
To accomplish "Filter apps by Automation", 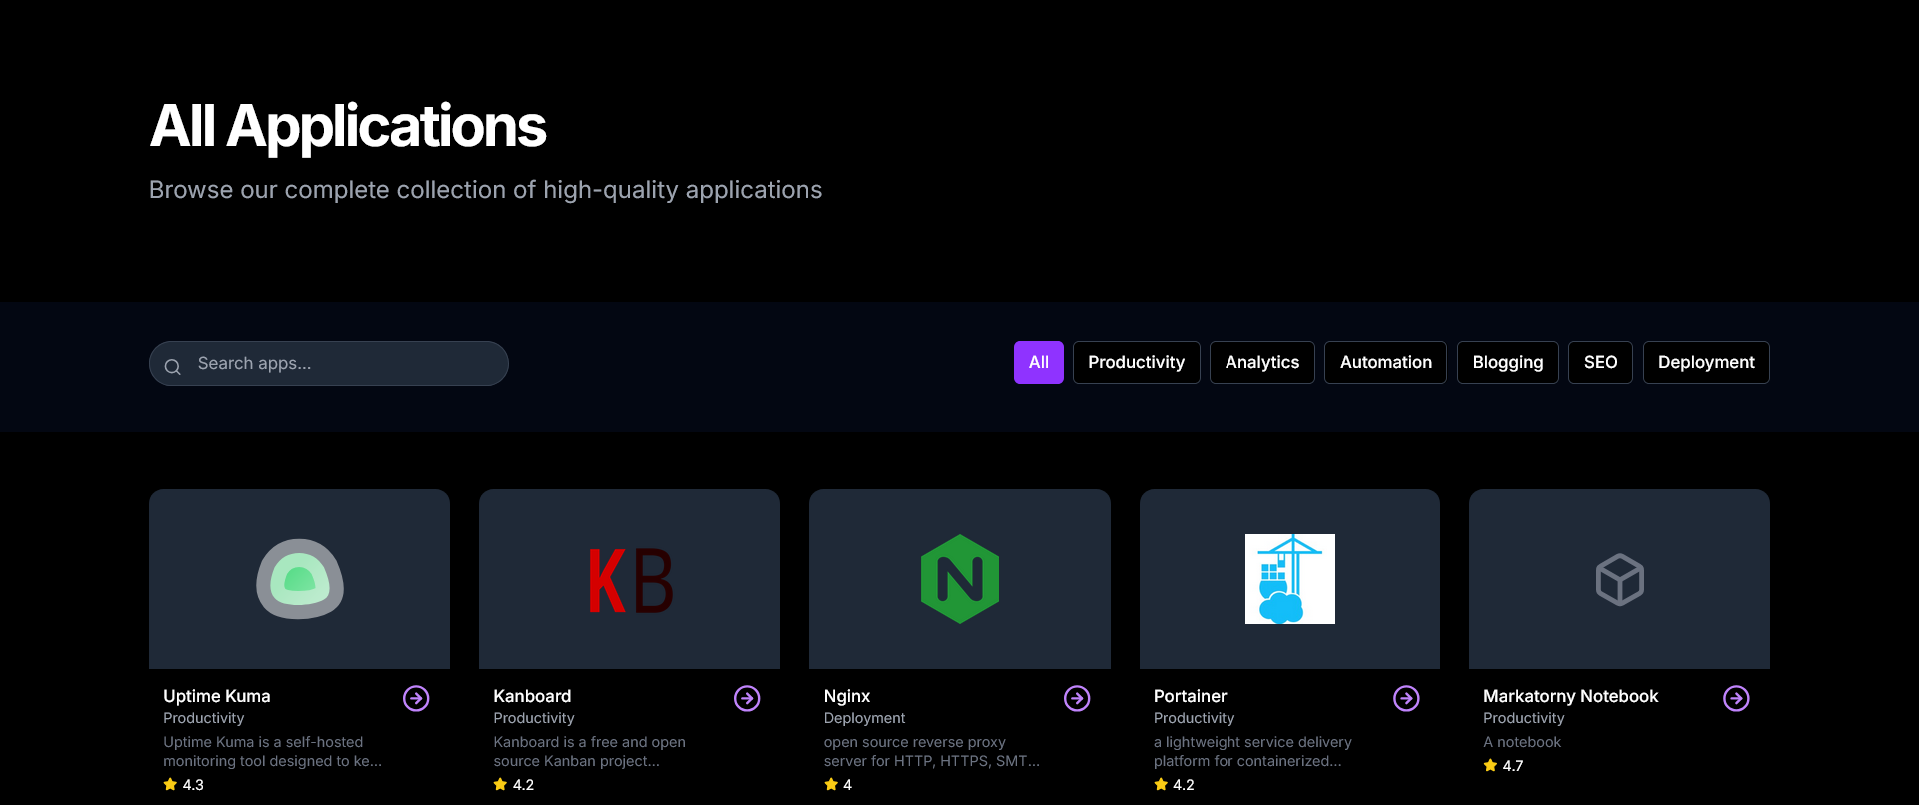I will tap(1386, 362).
